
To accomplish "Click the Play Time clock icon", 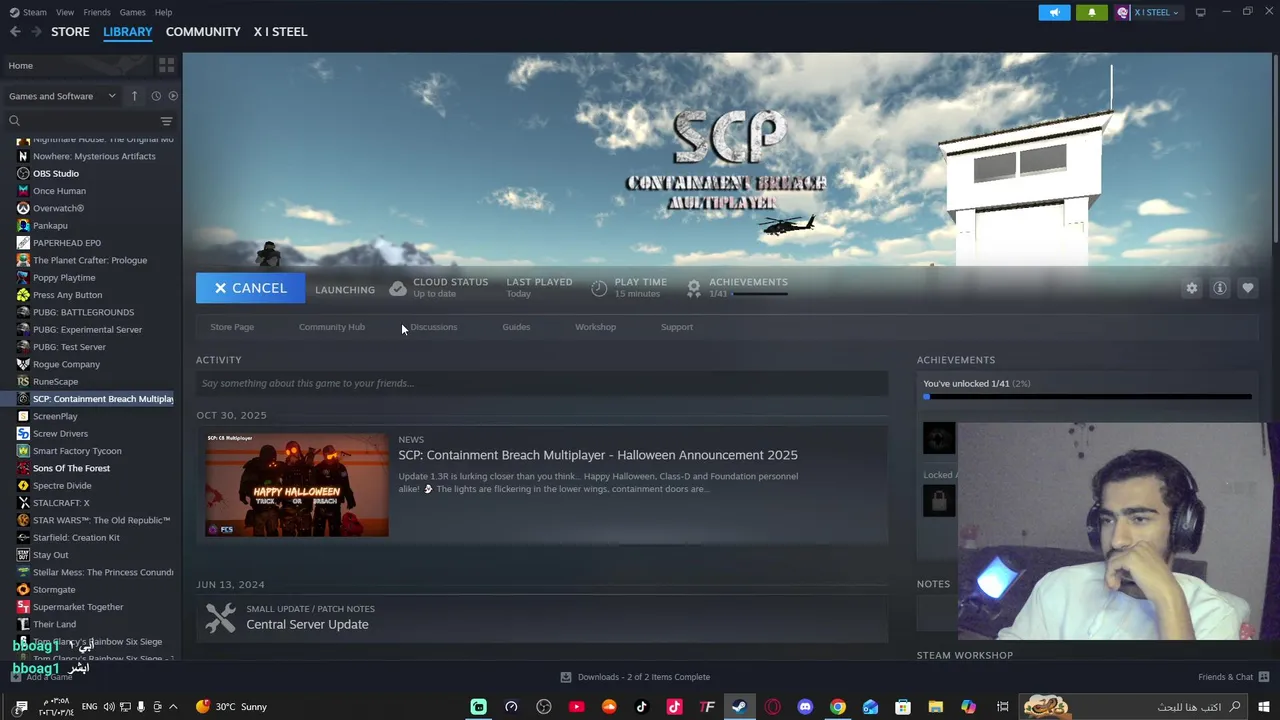I will (599, 288).
